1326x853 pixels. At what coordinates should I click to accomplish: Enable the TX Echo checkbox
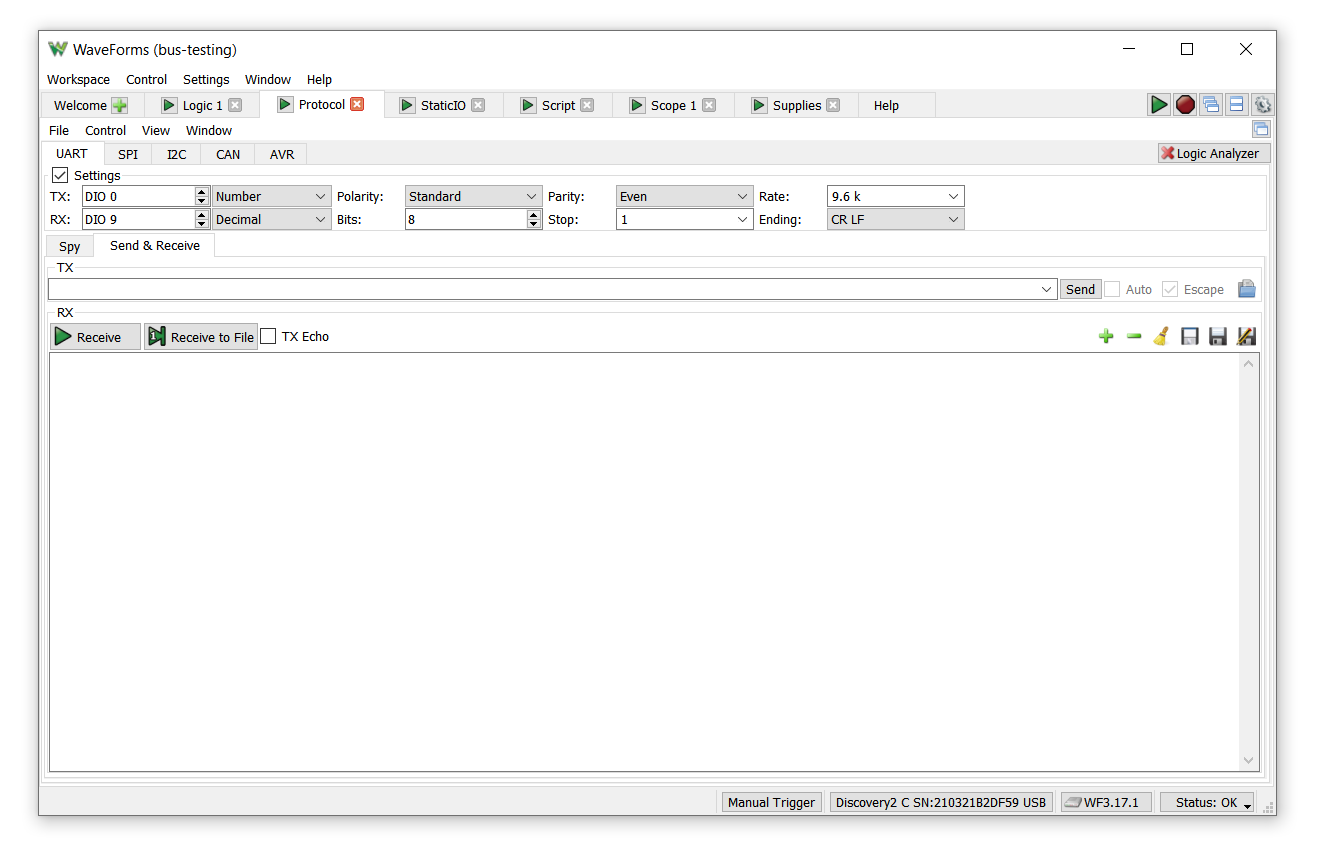[x=268, y=337]
